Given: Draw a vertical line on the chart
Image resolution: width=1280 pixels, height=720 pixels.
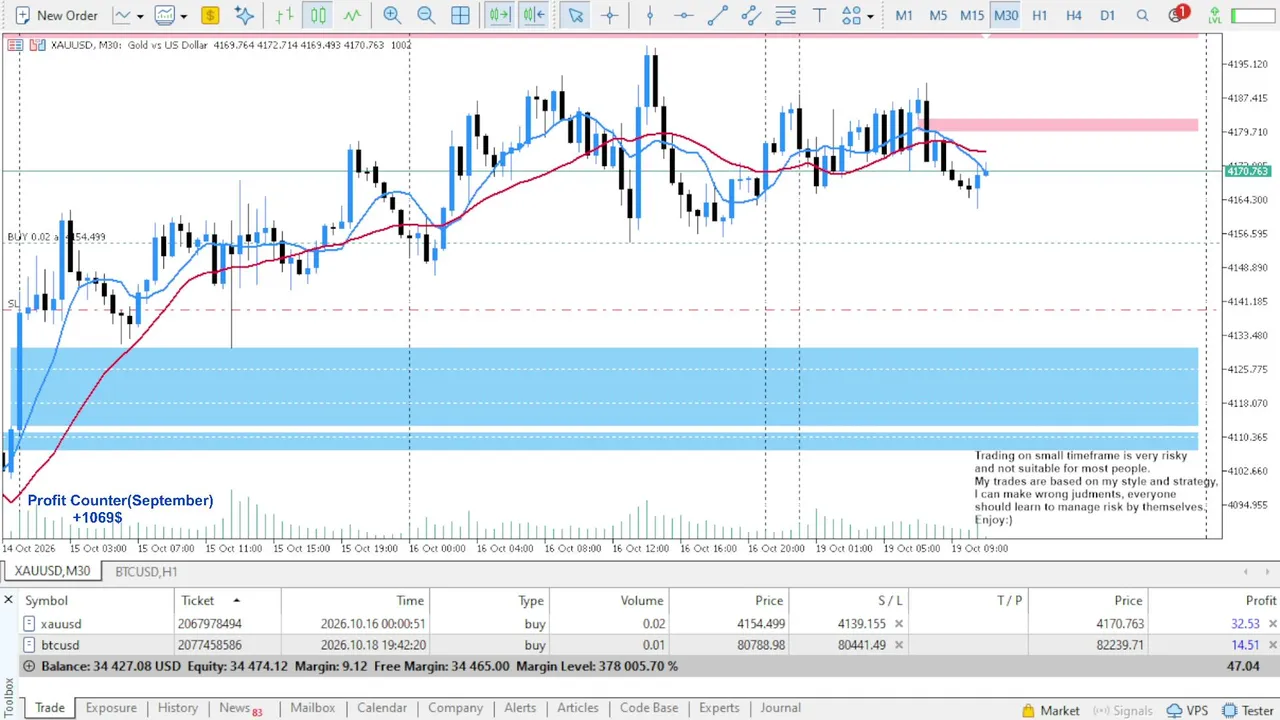Looking at the screenshot, I should point(650,15).
